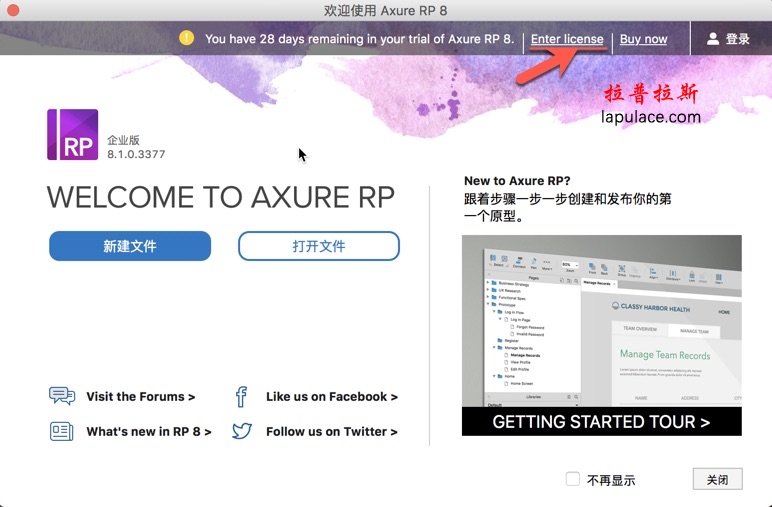
Task: Open an existing file with 打开文件
Action: tap(319, 246)
